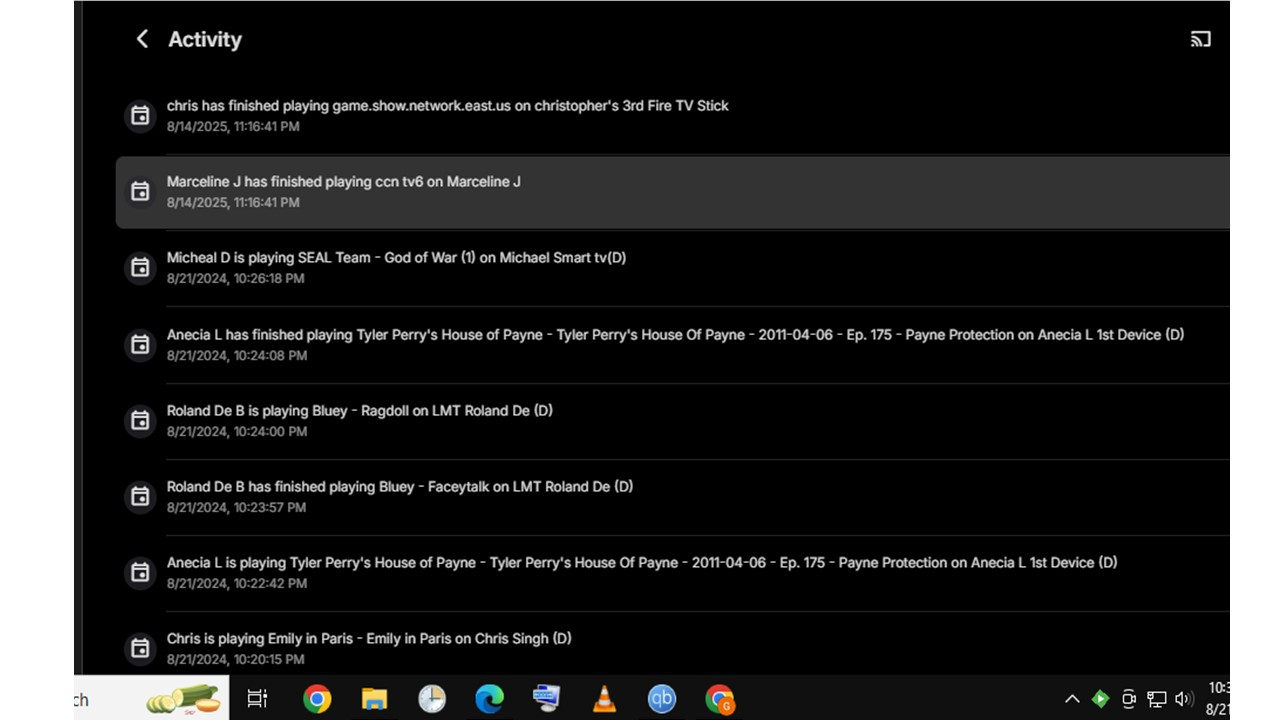Open the cast to device icon

coord(1201,40)
